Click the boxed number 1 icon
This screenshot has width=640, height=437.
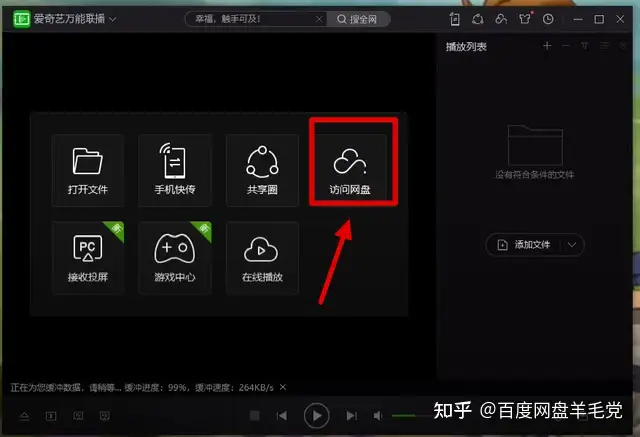51,416
